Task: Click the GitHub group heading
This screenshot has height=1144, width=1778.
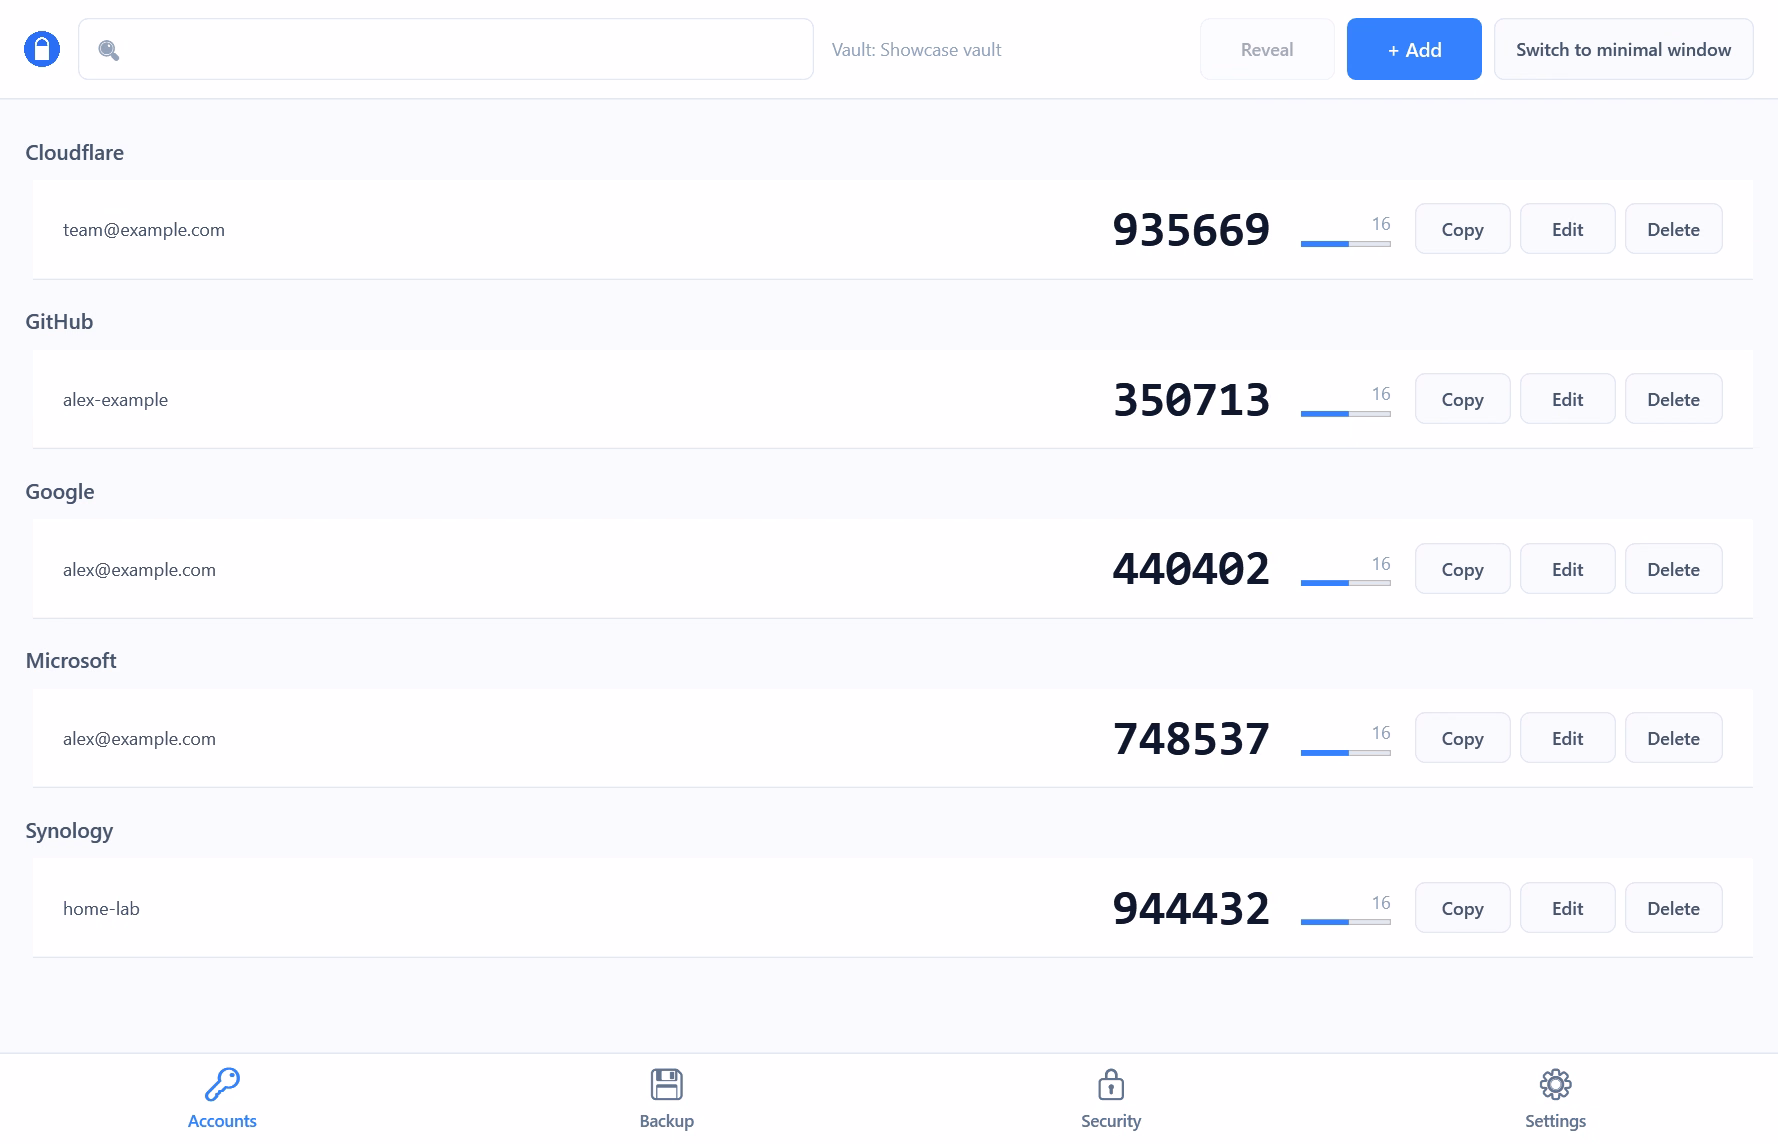Action: 59,322
